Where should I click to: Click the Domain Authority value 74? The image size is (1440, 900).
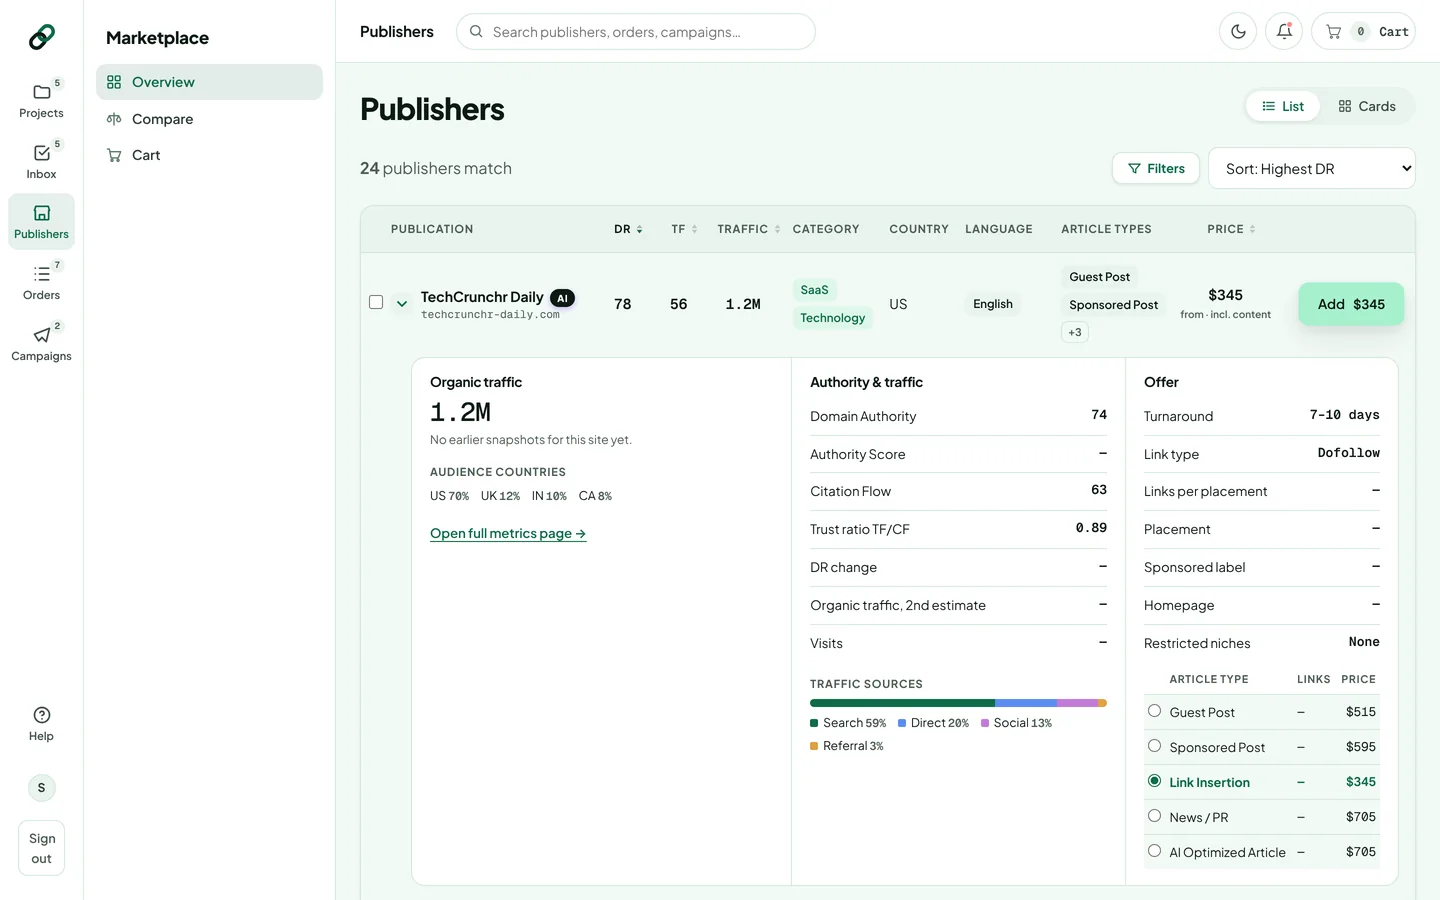tap(1099, 415)
